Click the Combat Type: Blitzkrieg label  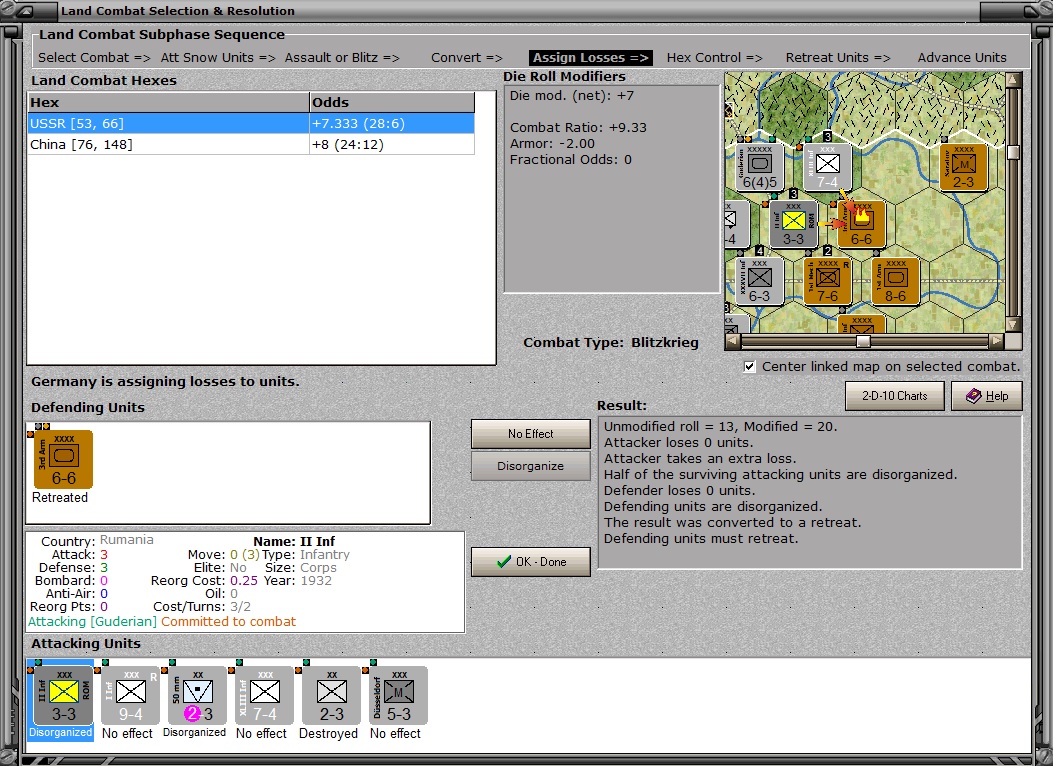[x=610, y=342]
